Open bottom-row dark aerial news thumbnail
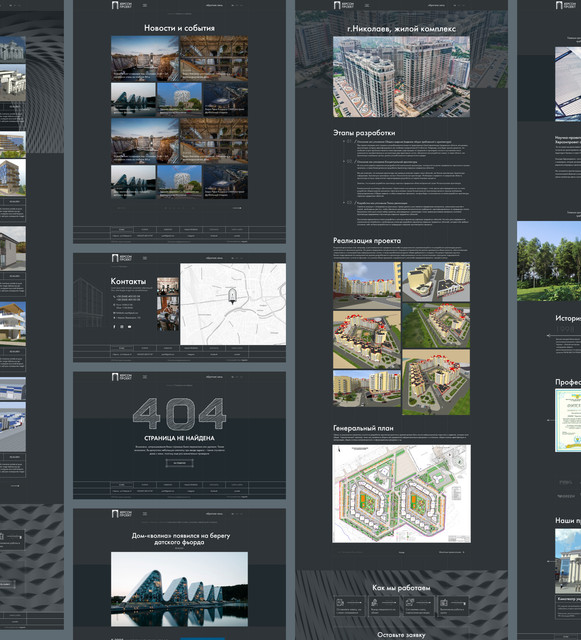 [x=225, y=182]
